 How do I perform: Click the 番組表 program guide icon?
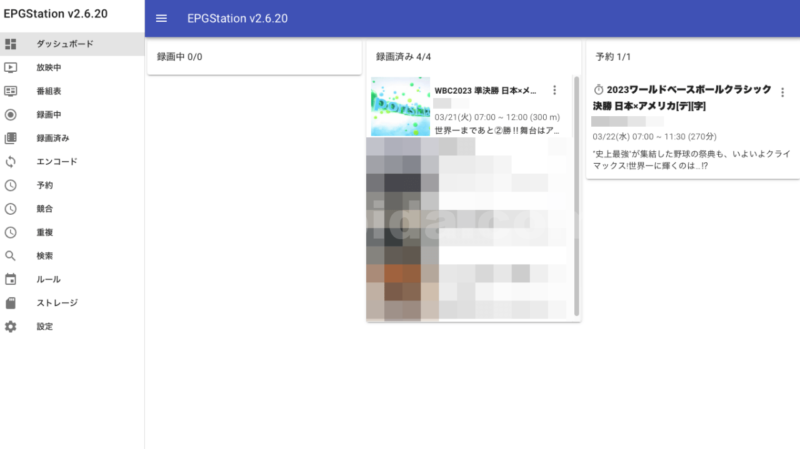pos(11,91)
